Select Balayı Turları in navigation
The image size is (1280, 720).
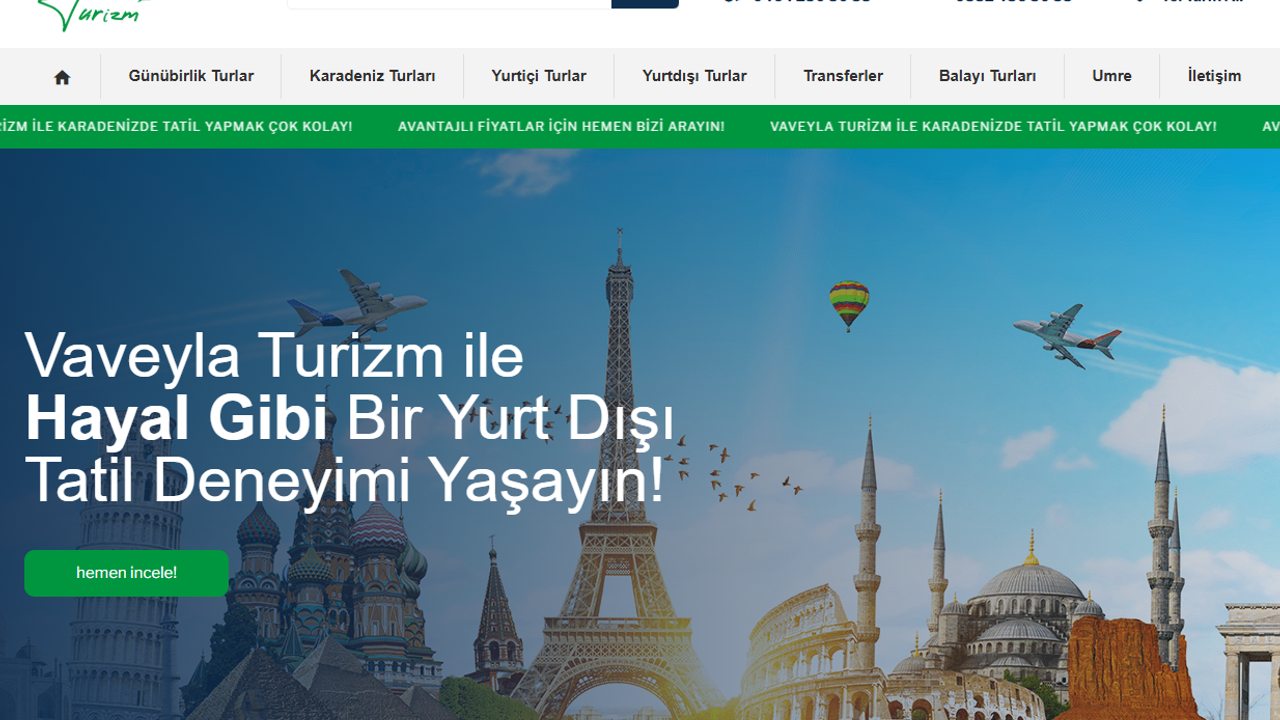pyautogui.click(x=987, y=76)
